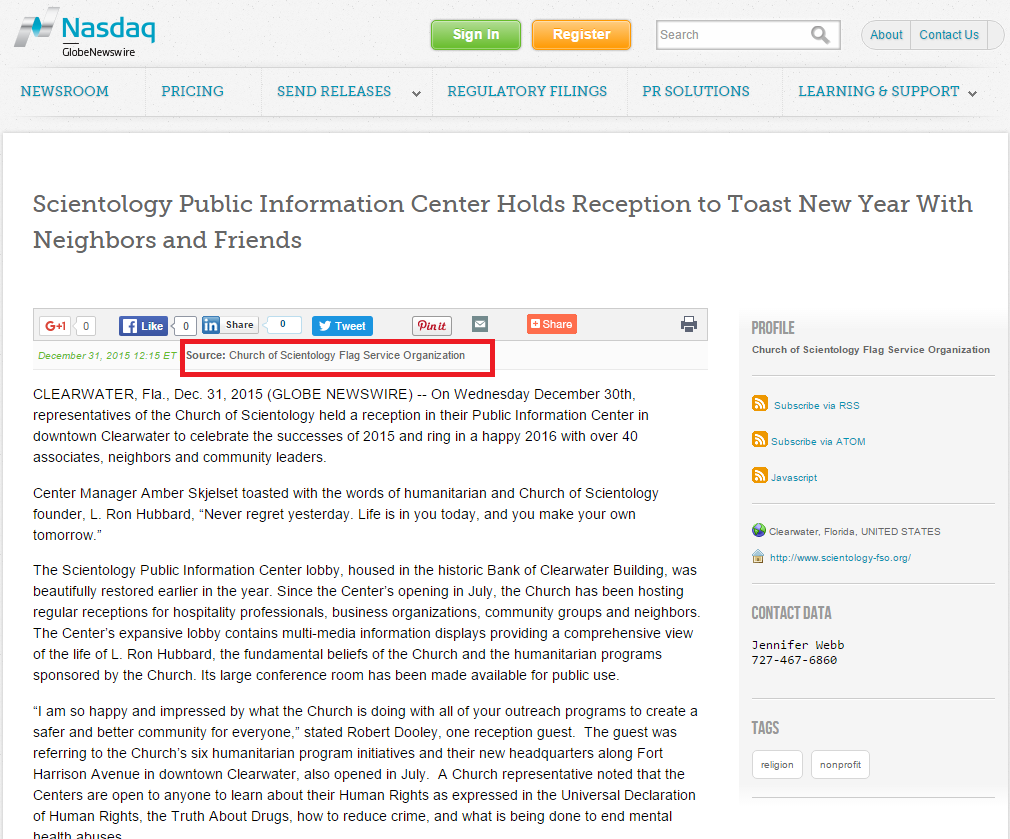Click the Clearwater, Florida, UNITED STATES location text
Image resolution: width=1010 pixels, height=839 pixels.
point(854,532)
